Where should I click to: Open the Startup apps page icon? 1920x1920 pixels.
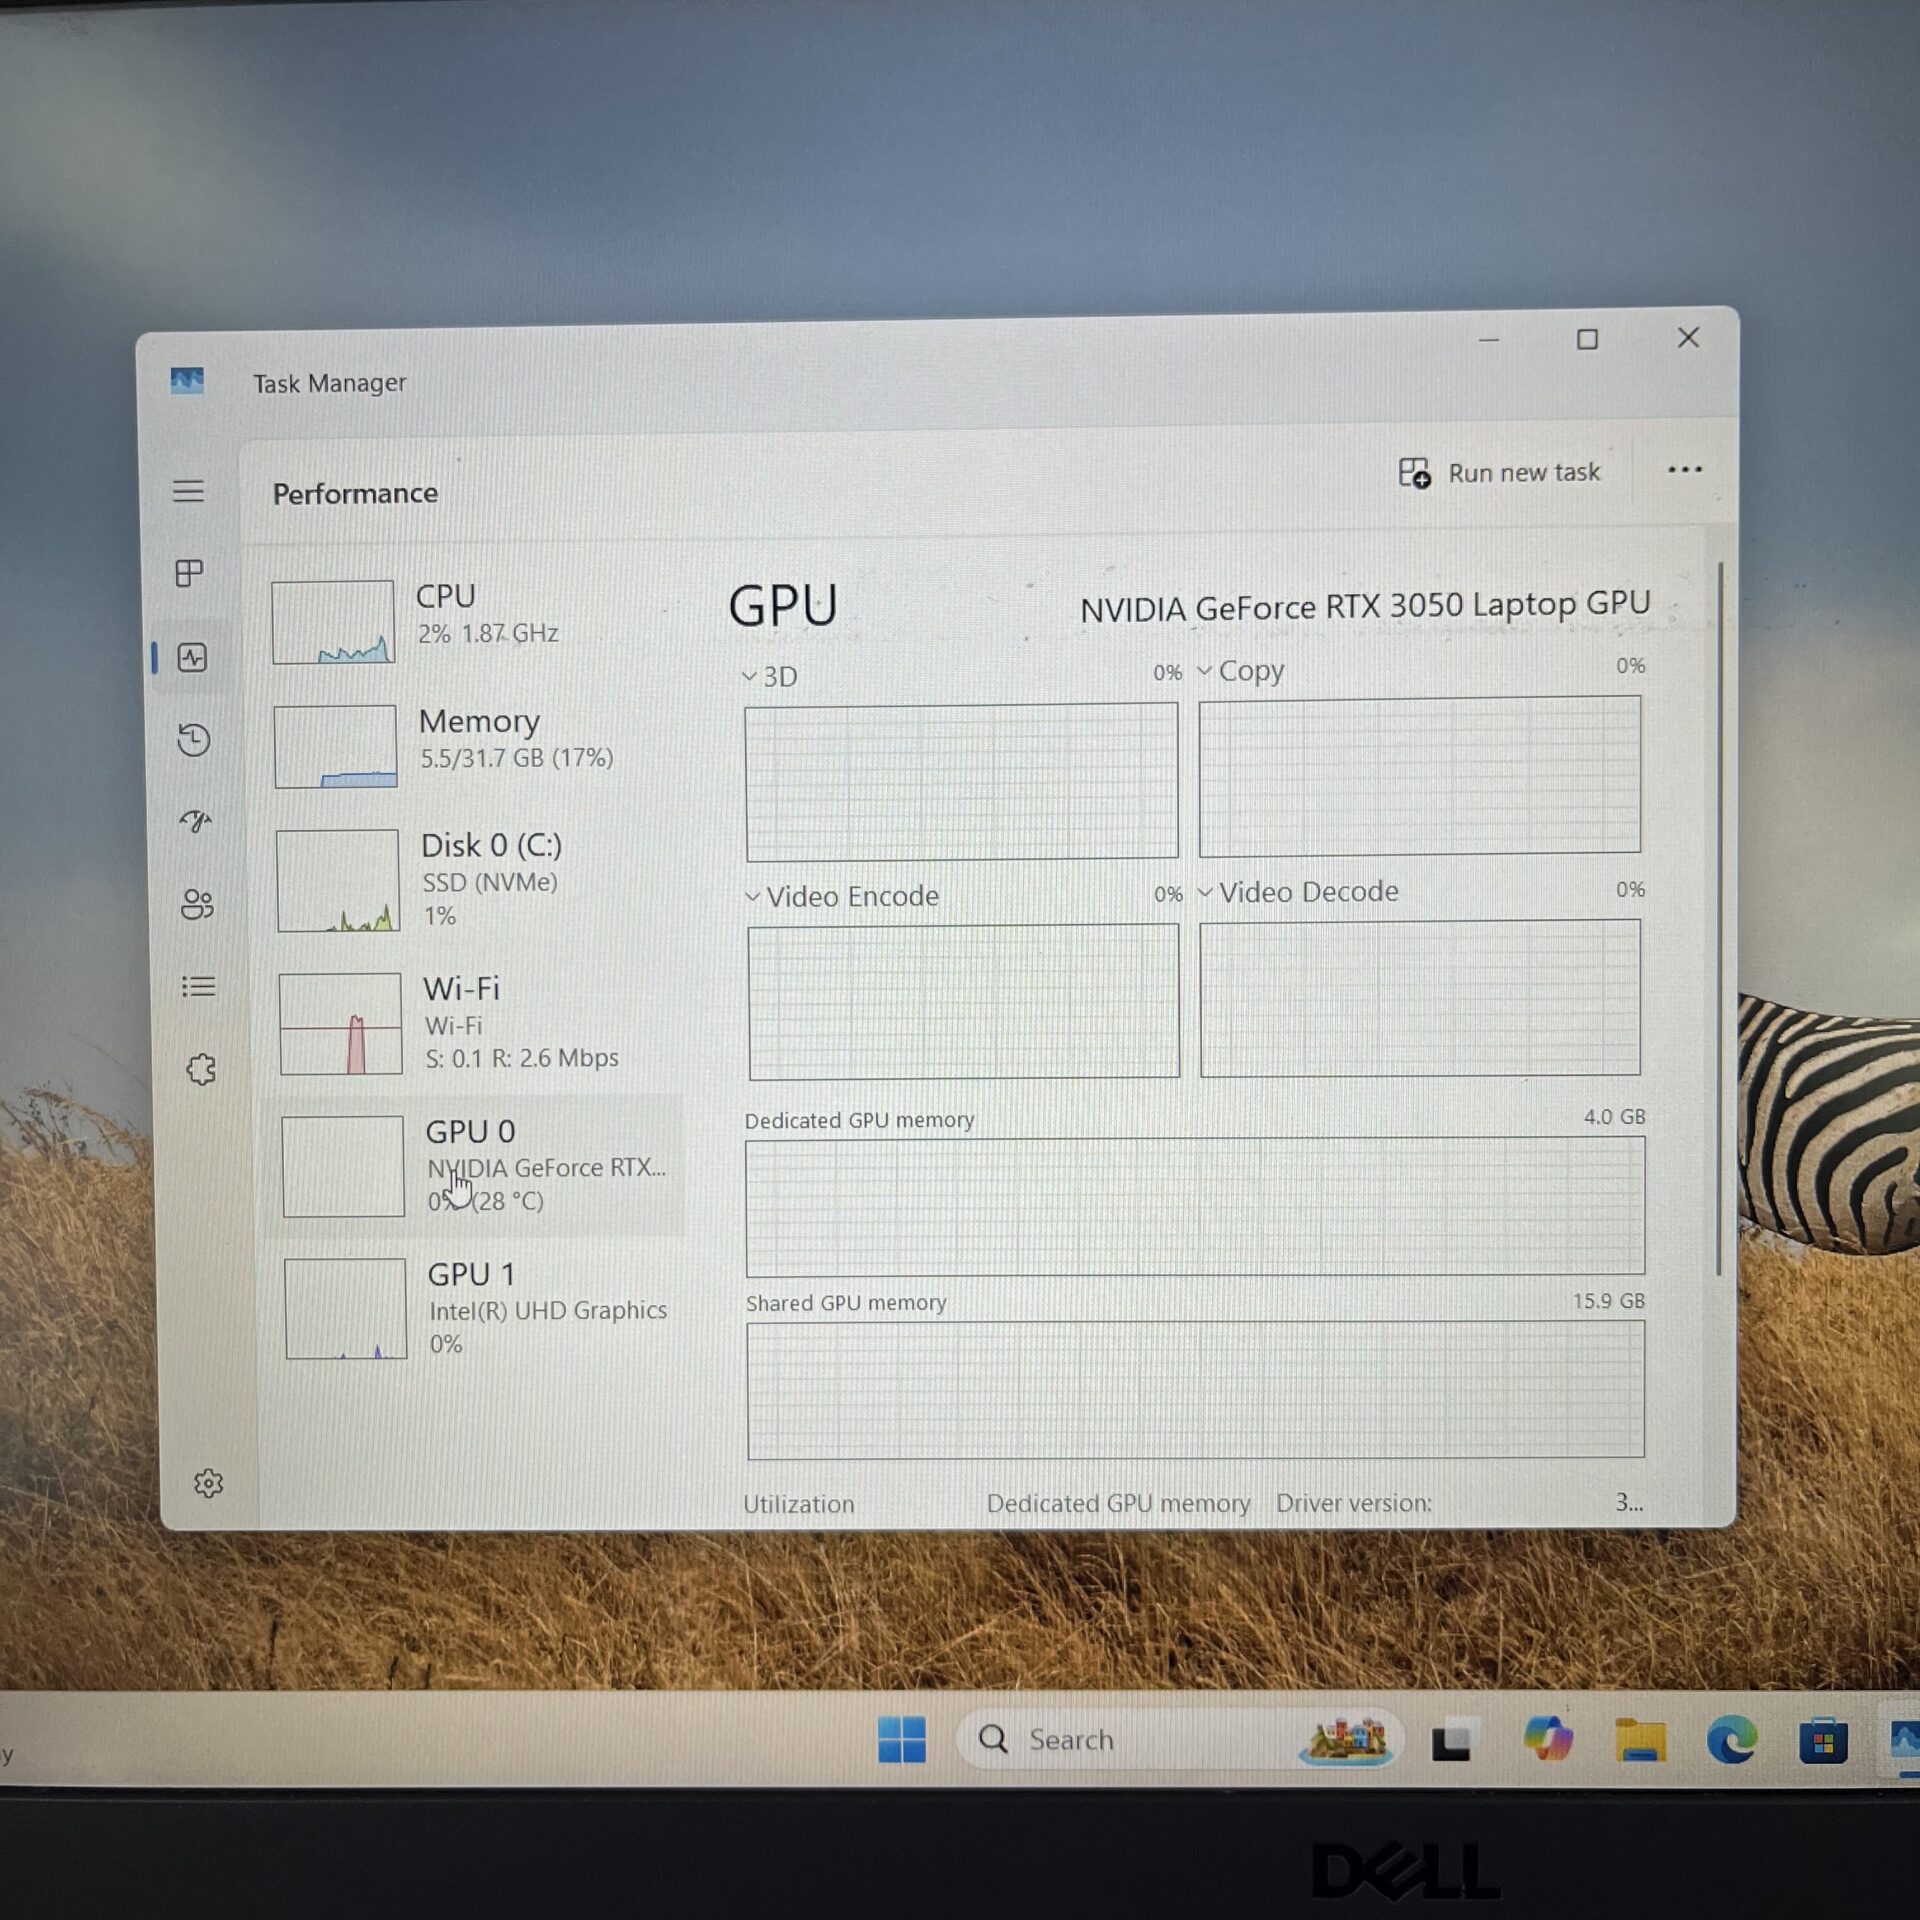[x=196, y=822]
